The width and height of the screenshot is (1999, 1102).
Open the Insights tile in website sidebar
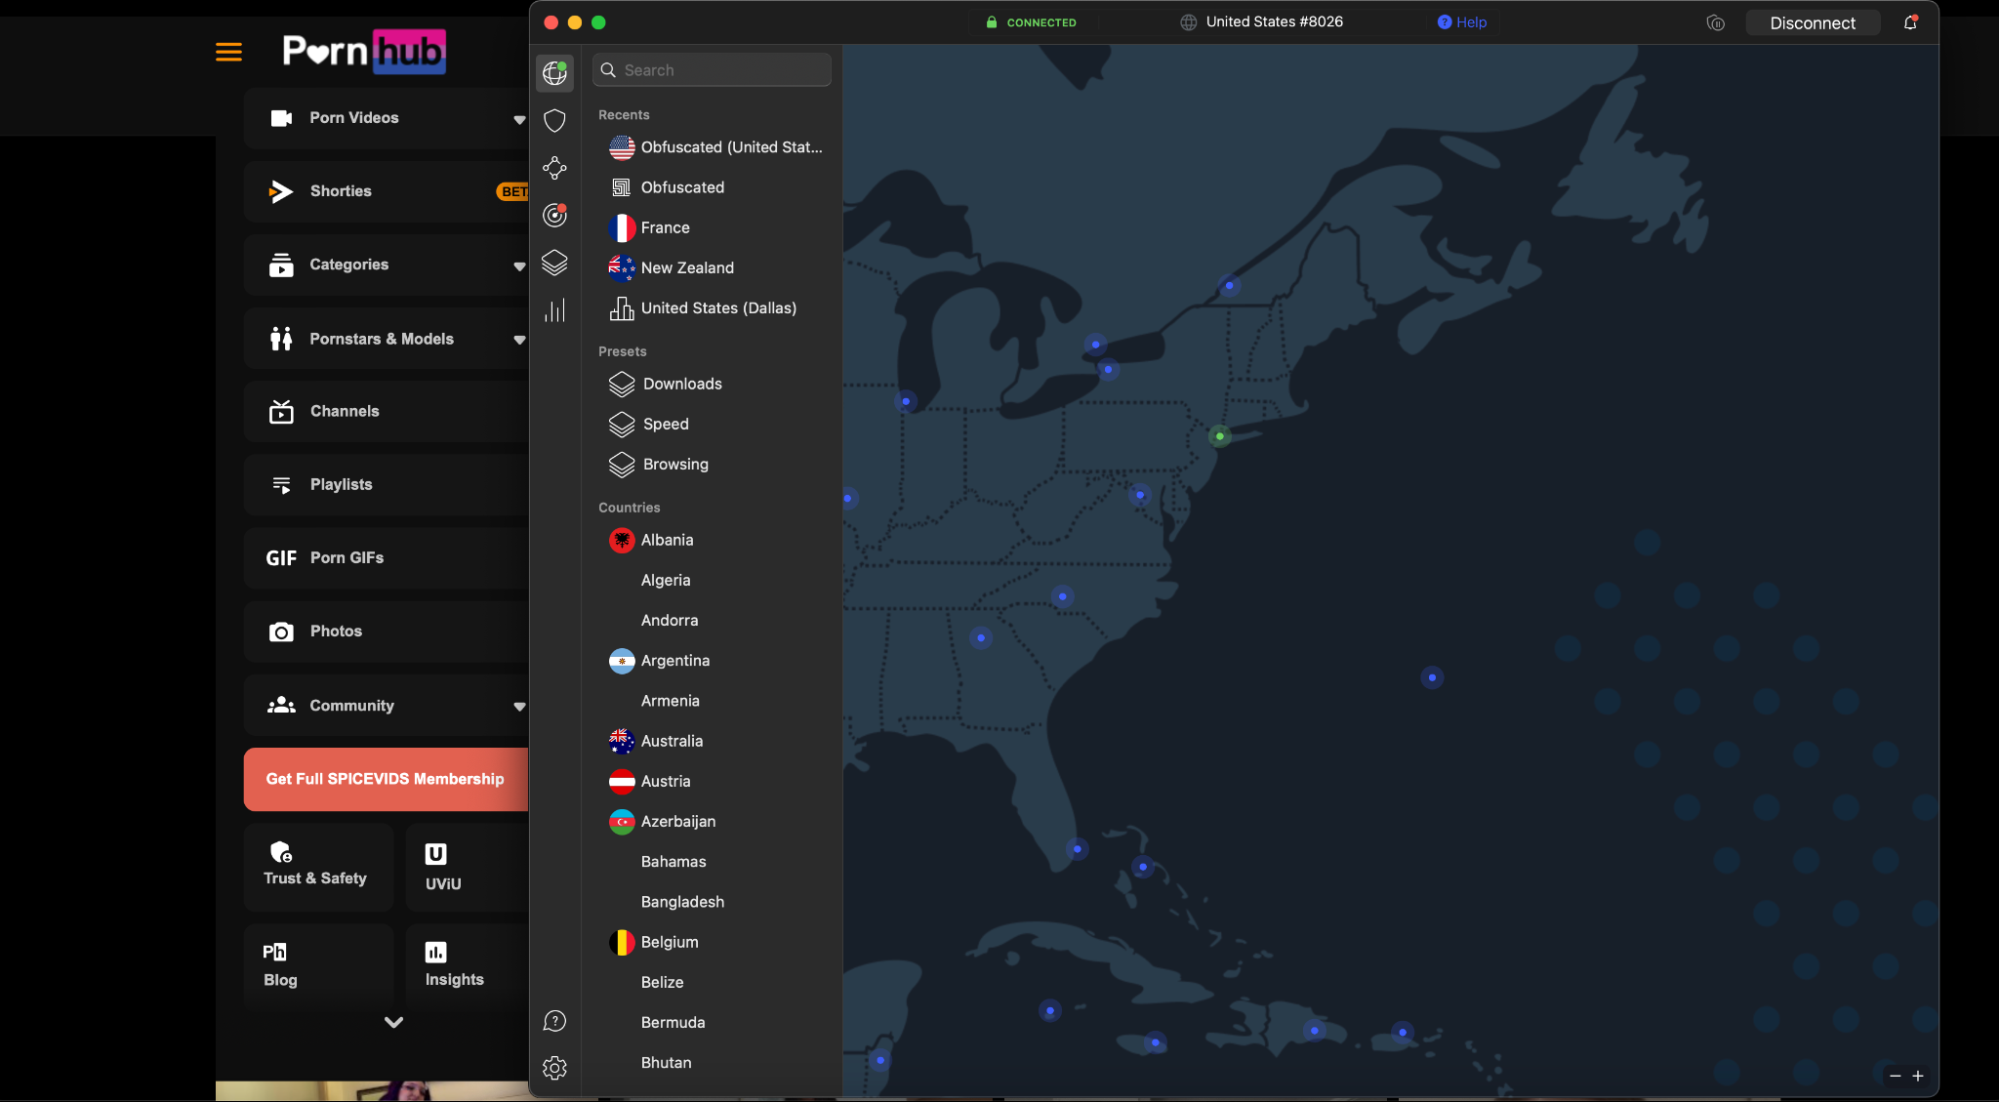tap(467, 964)
